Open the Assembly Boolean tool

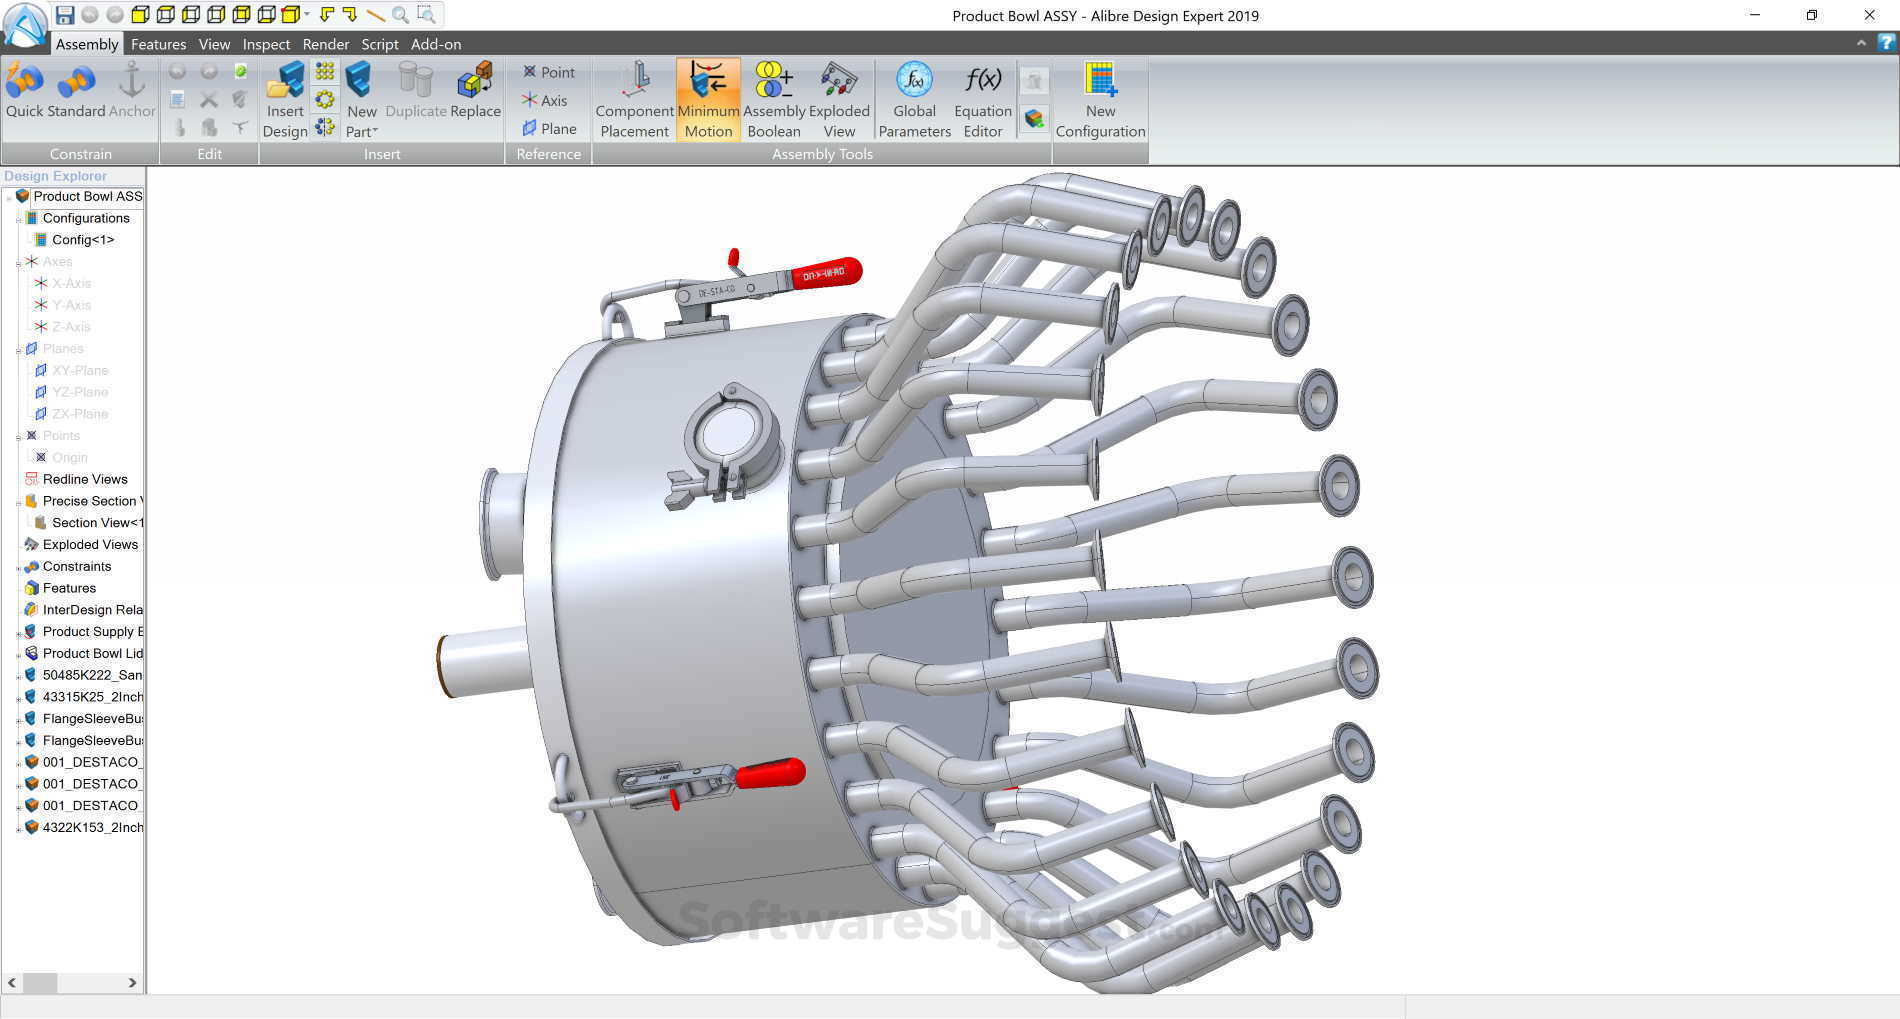pos(773,97)
